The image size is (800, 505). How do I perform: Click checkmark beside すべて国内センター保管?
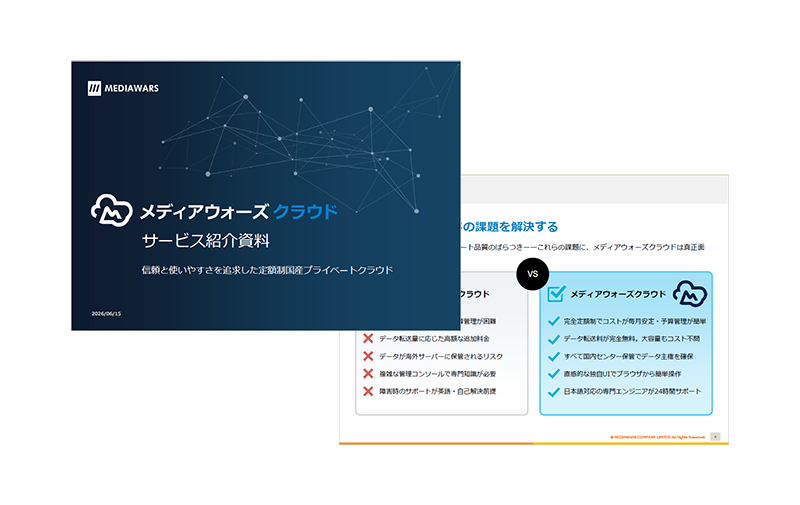[x=554, y=356]
